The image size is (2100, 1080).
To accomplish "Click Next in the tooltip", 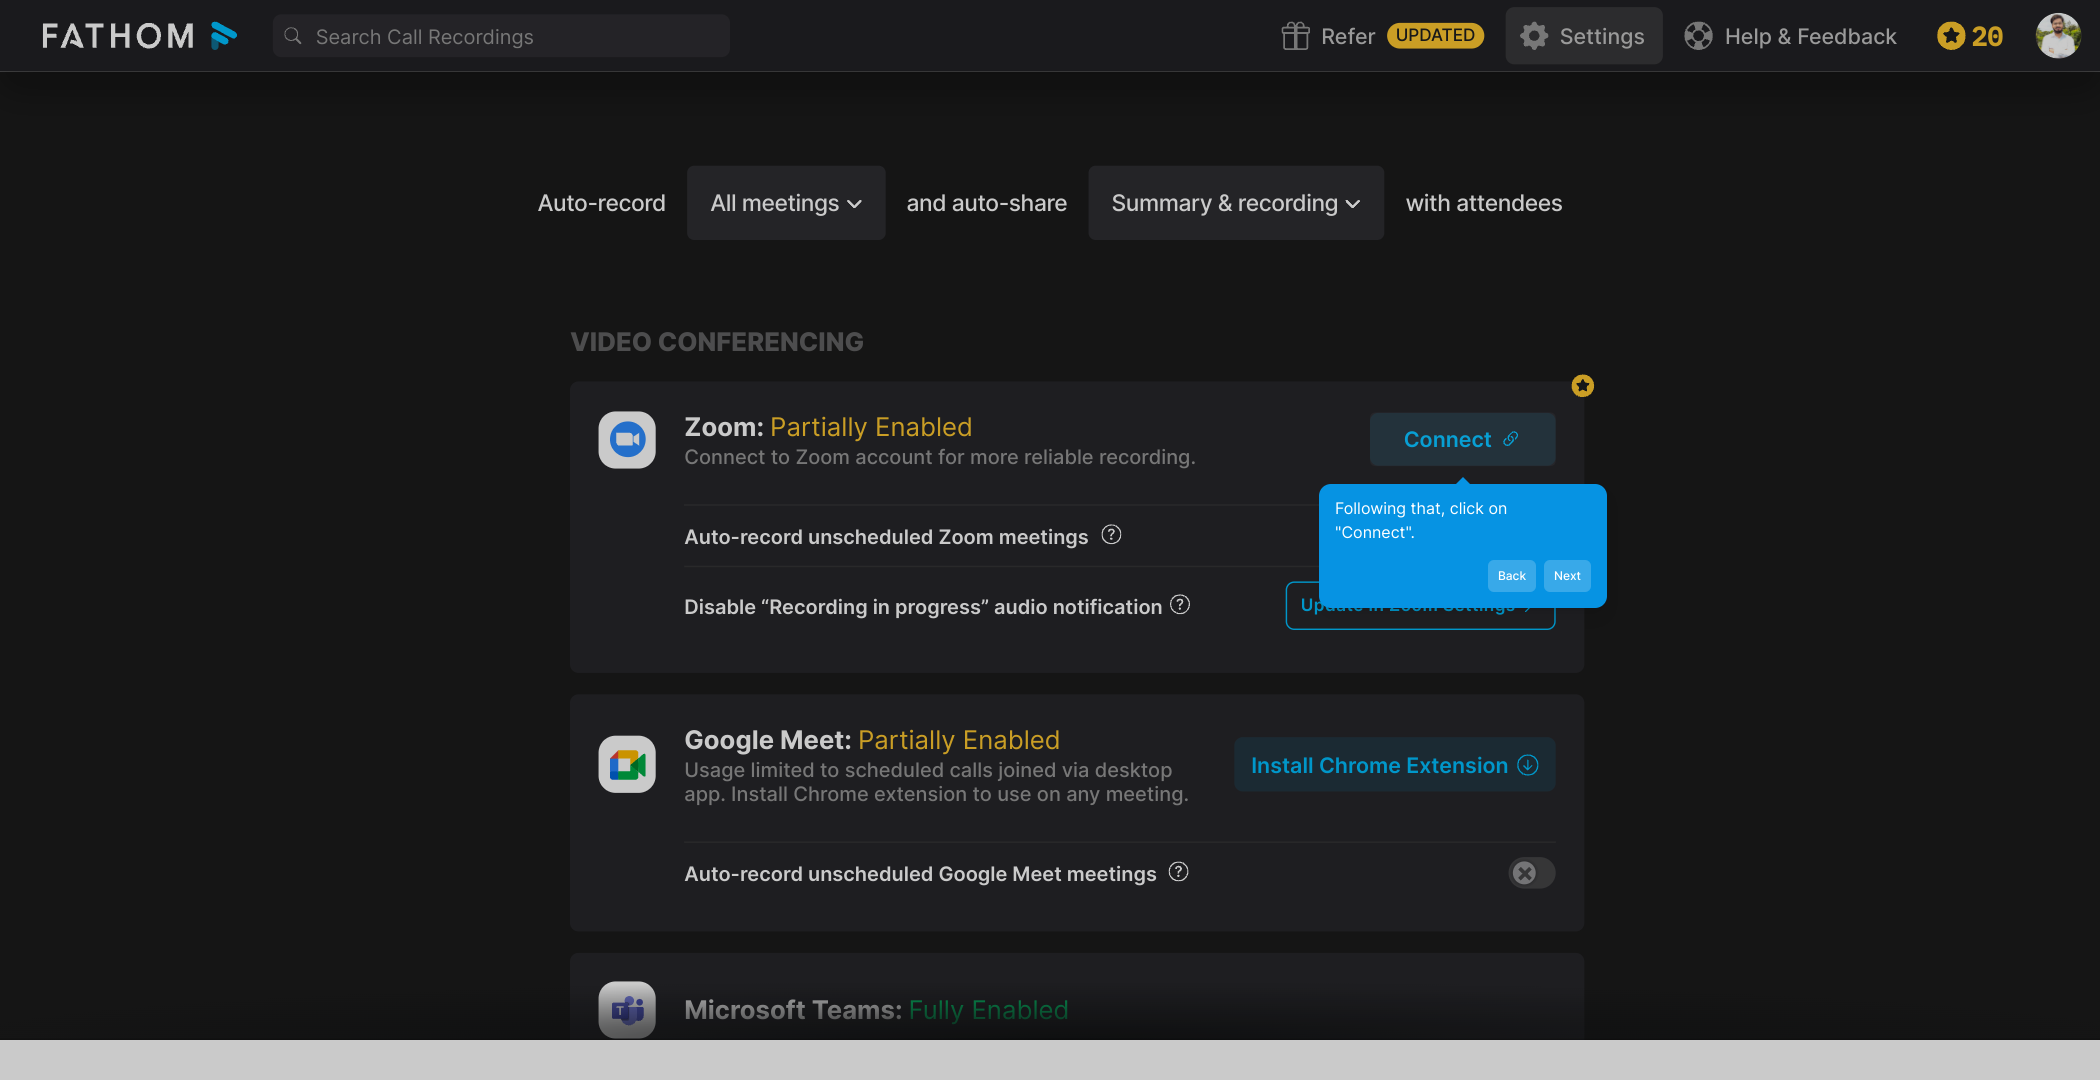I will (1567, 576).
